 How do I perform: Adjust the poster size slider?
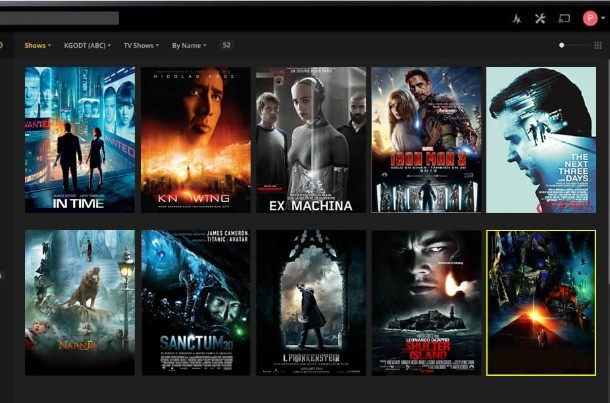(x=573, y=46)
